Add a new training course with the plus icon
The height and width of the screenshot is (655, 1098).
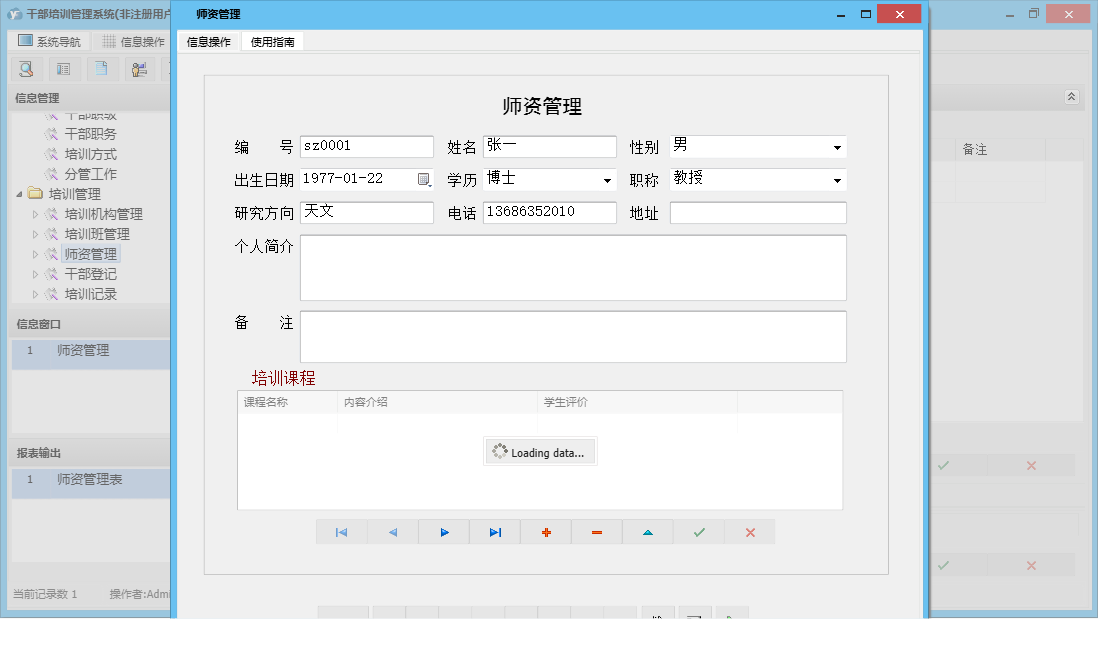(545, 531)
